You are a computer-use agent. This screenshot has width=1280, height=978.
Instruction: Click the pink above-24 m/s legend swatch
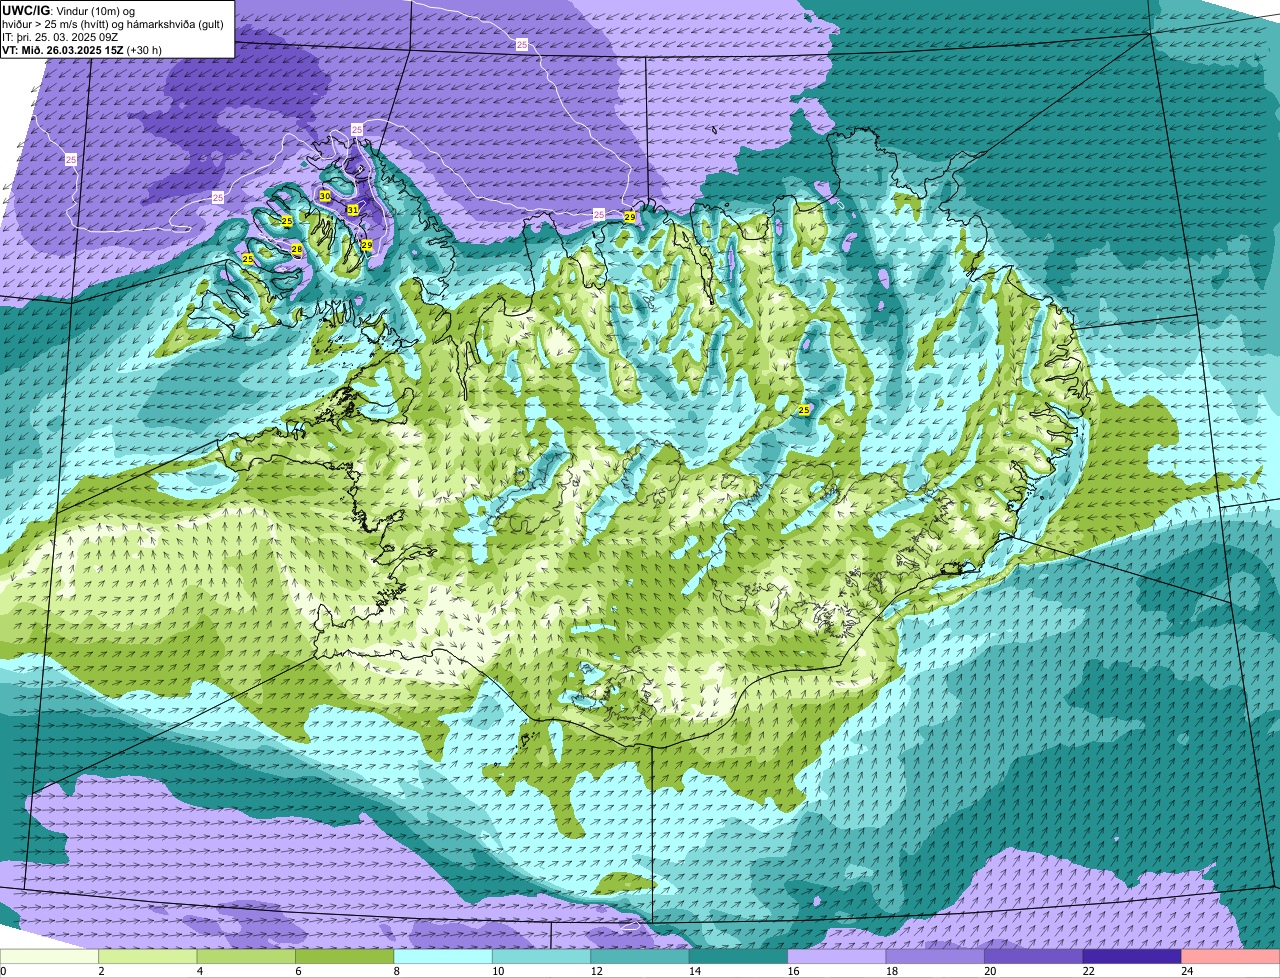(x=1231, y=956)
